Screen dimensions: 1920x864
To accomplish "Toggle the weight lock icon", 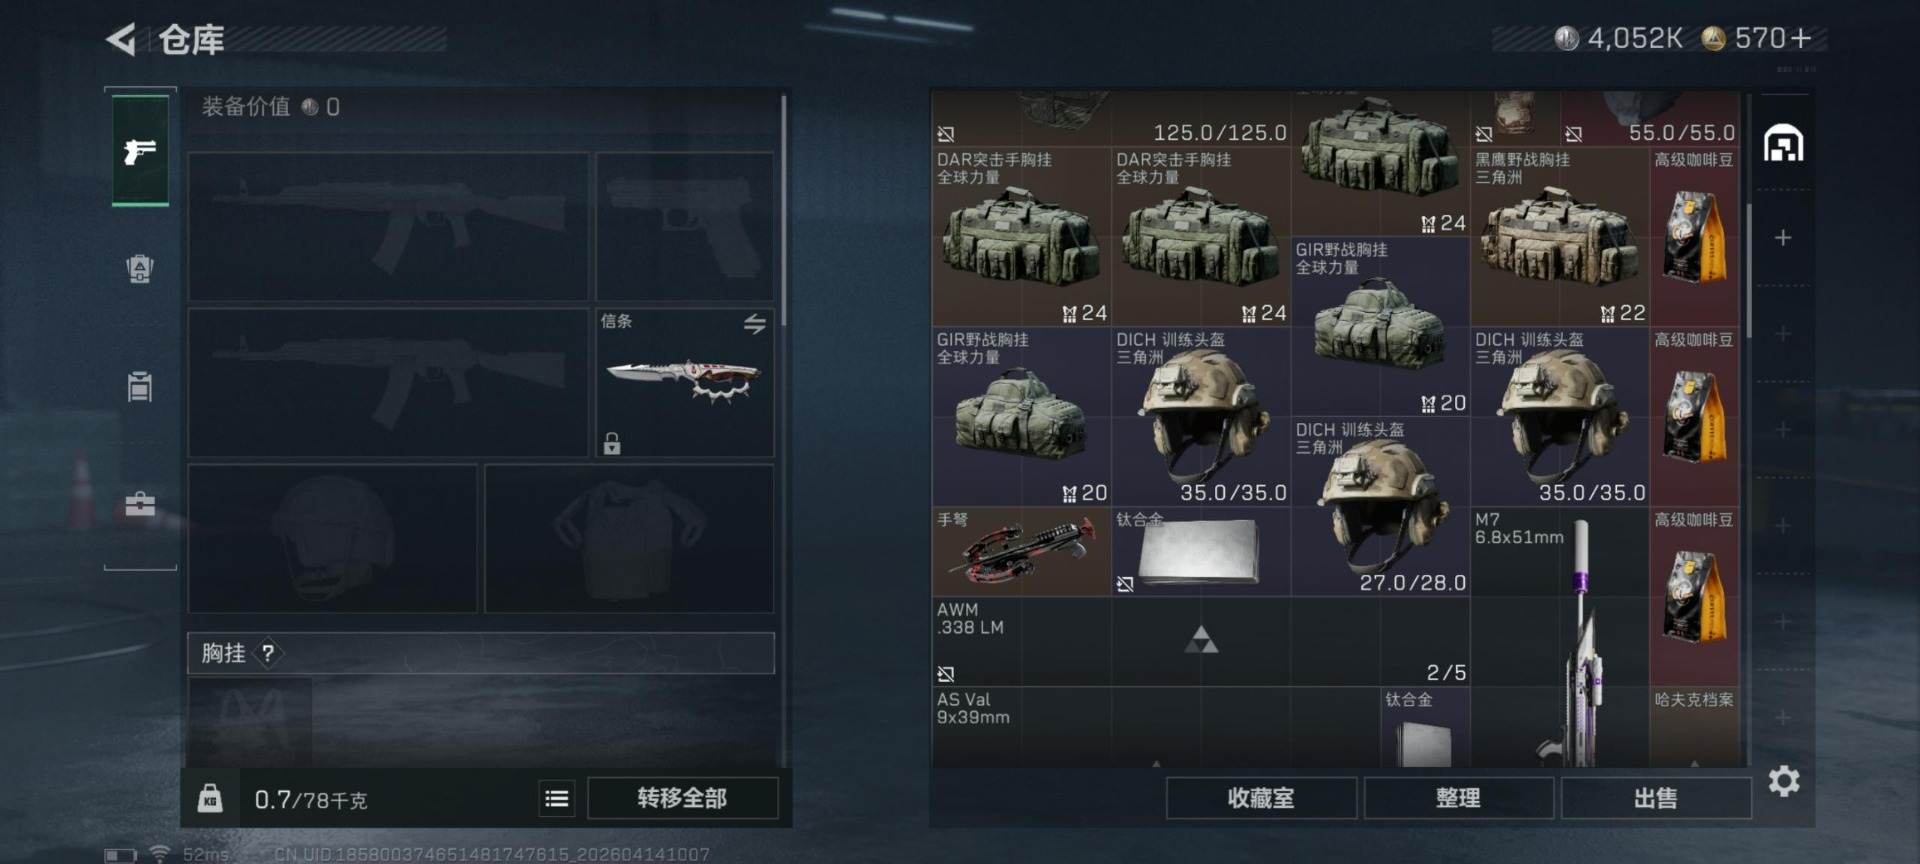I will pyautogui.click(x=210, y=798).
